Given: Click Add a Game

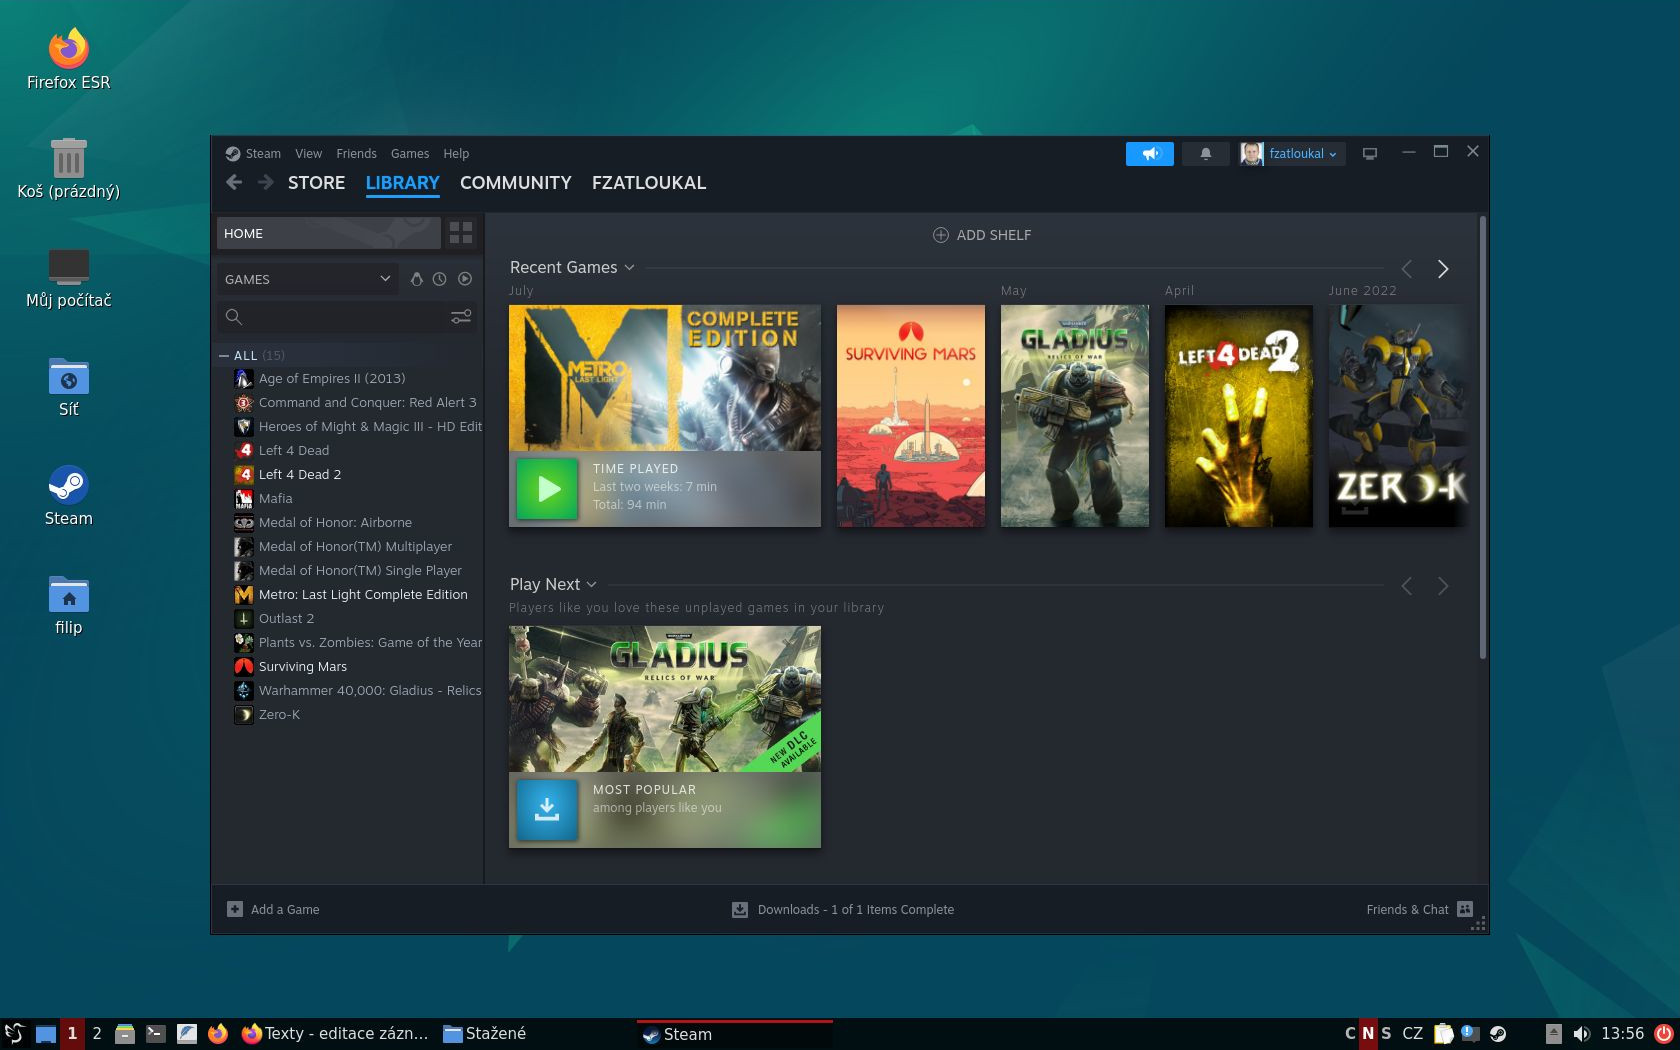Looking at the screenshot, I should pyautogui.click(x=283, y=909).
